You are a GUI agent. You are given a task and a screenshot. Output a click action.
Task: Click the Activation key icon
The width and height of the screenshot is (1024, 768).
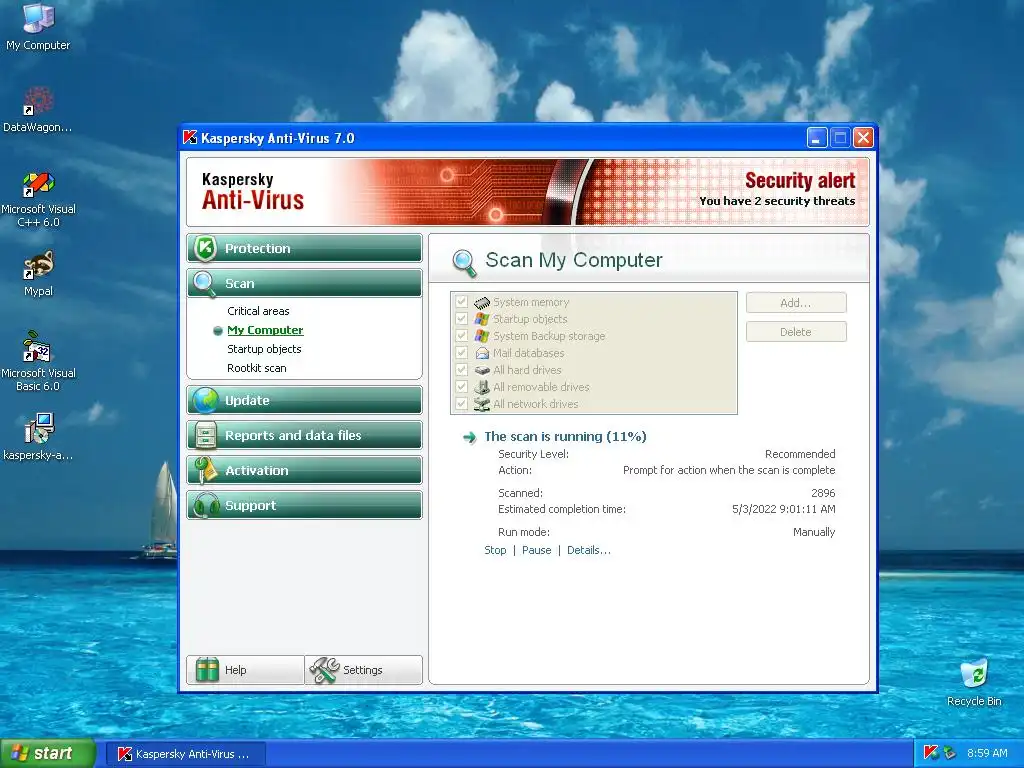[x=205, y=470]
